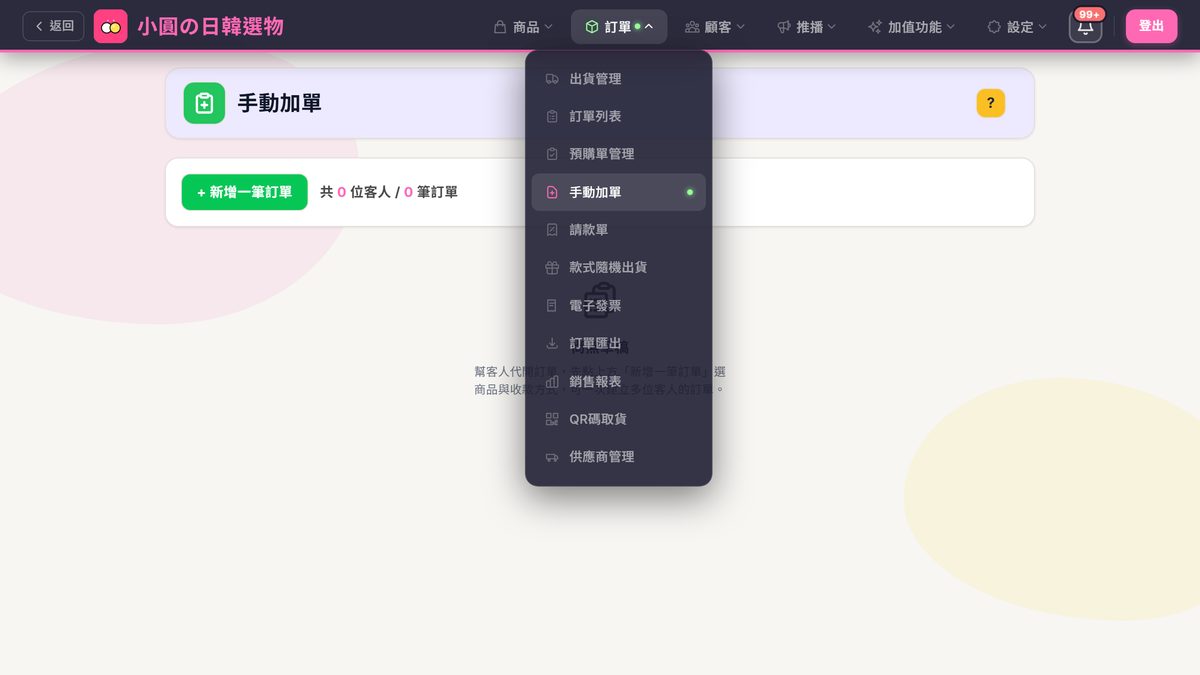Screen dimensions: 1200x675
Task: Click the receipt icon beside 電子發票
Action: pos(552,306)
